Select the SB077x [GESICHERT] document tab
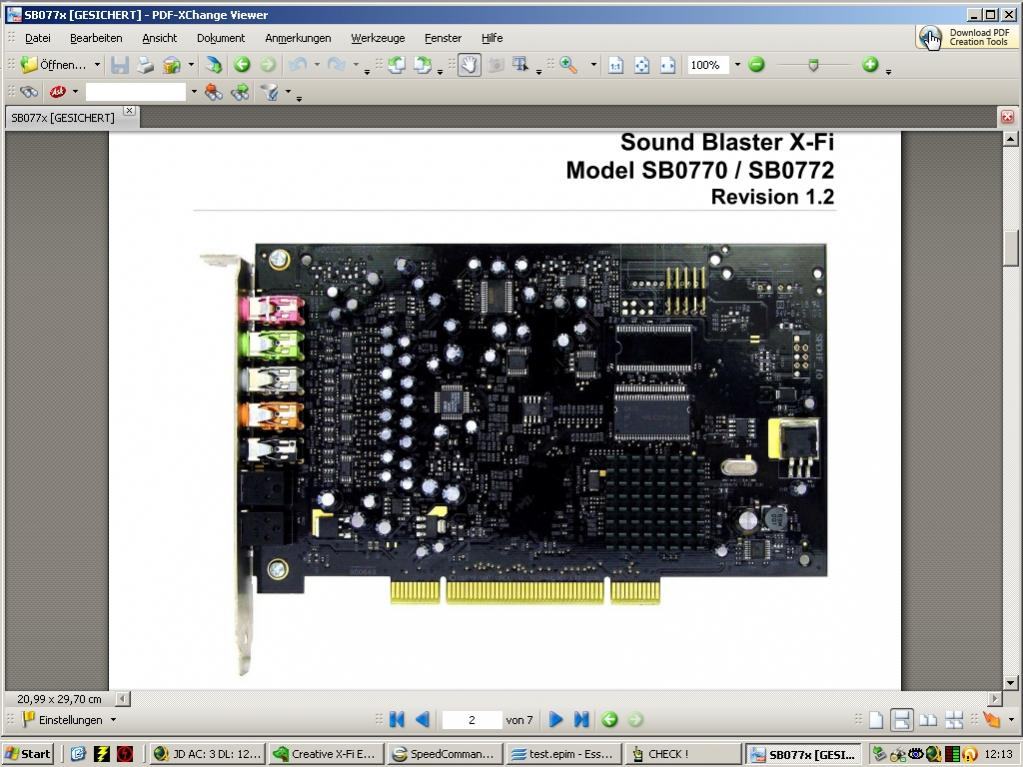 click(63, 117)
